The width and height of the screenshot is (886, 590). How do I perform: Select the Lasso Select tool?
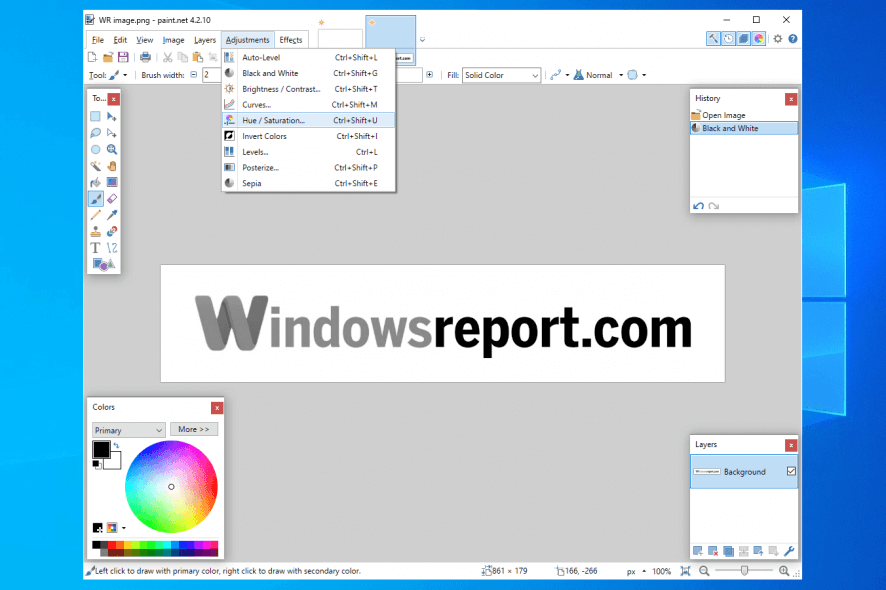tap(95, 133)
